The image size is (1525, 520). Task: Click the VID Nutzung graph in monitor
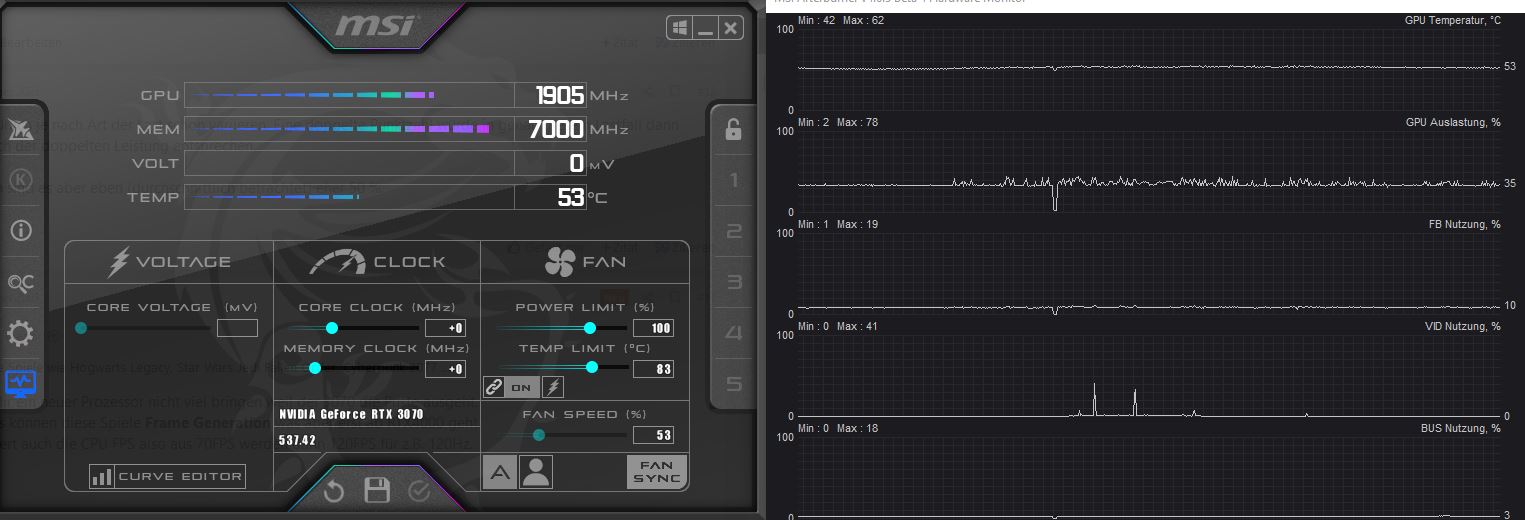(1150, 375)
